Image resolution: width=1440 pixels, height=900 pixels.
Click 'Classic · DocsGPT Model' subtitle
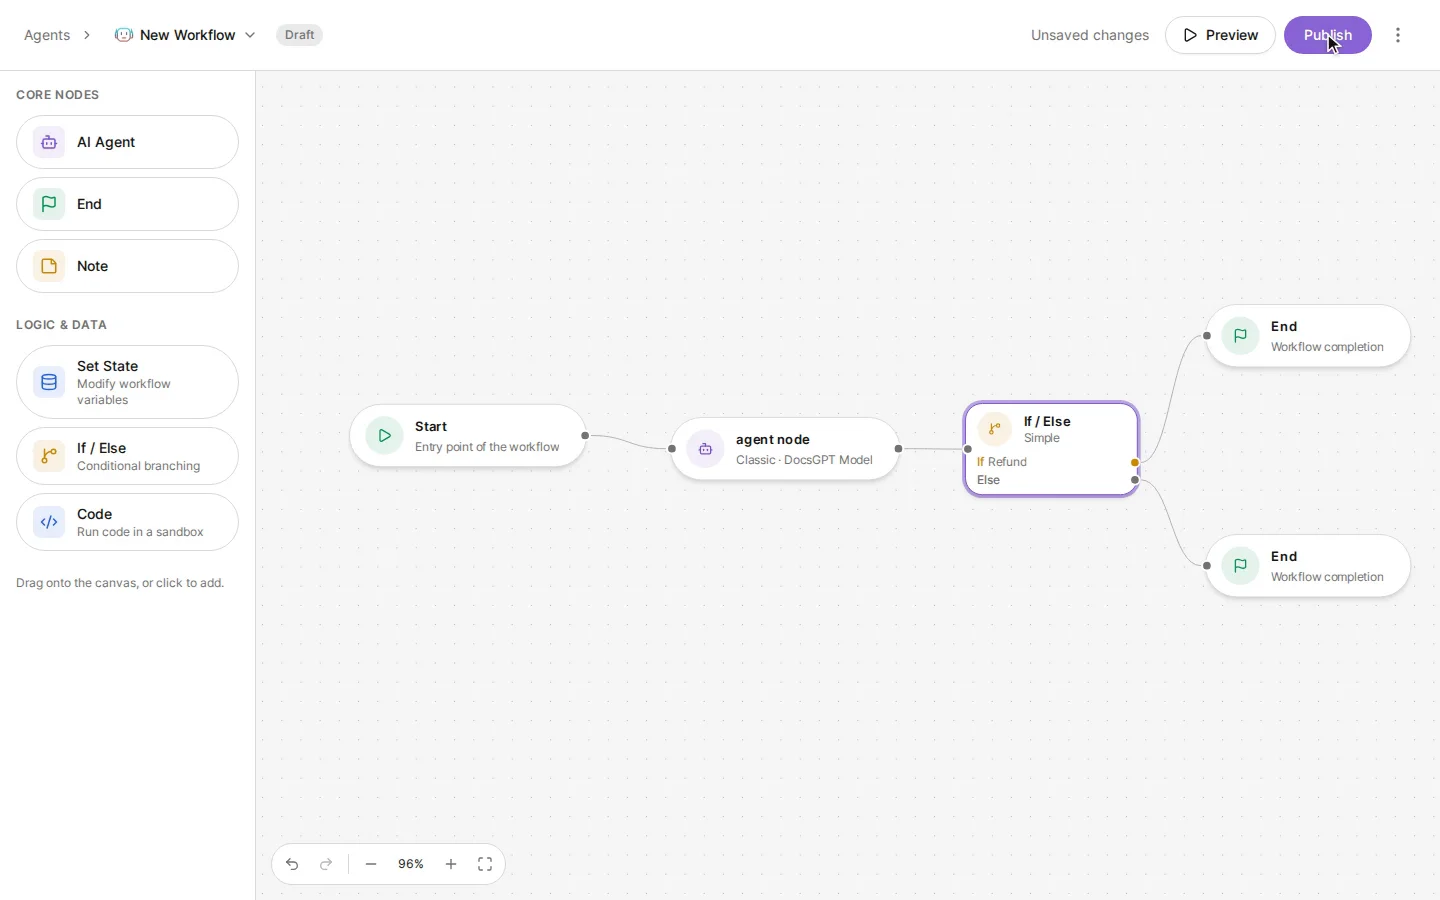click(x=805, y=460)
